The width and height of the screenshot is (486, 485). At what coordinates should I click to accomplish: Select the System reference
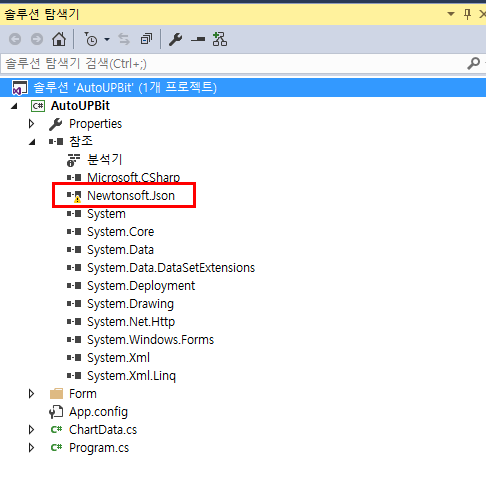point(106,214)
